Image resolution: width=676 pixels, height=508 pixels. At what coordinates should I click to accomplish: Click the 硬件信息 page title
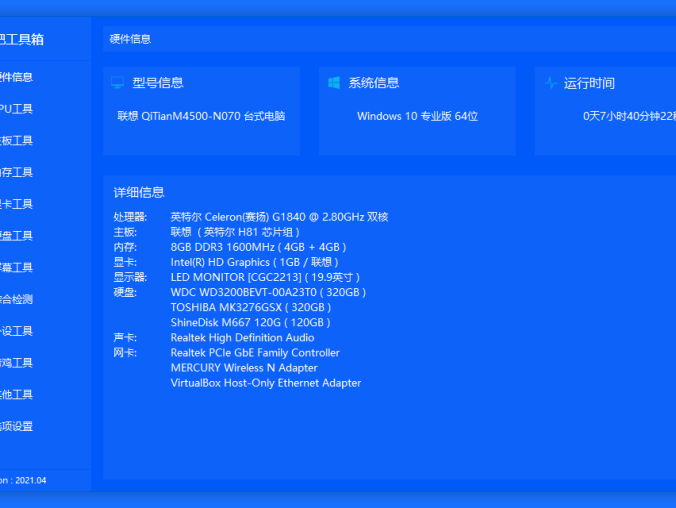pos(130,39)
